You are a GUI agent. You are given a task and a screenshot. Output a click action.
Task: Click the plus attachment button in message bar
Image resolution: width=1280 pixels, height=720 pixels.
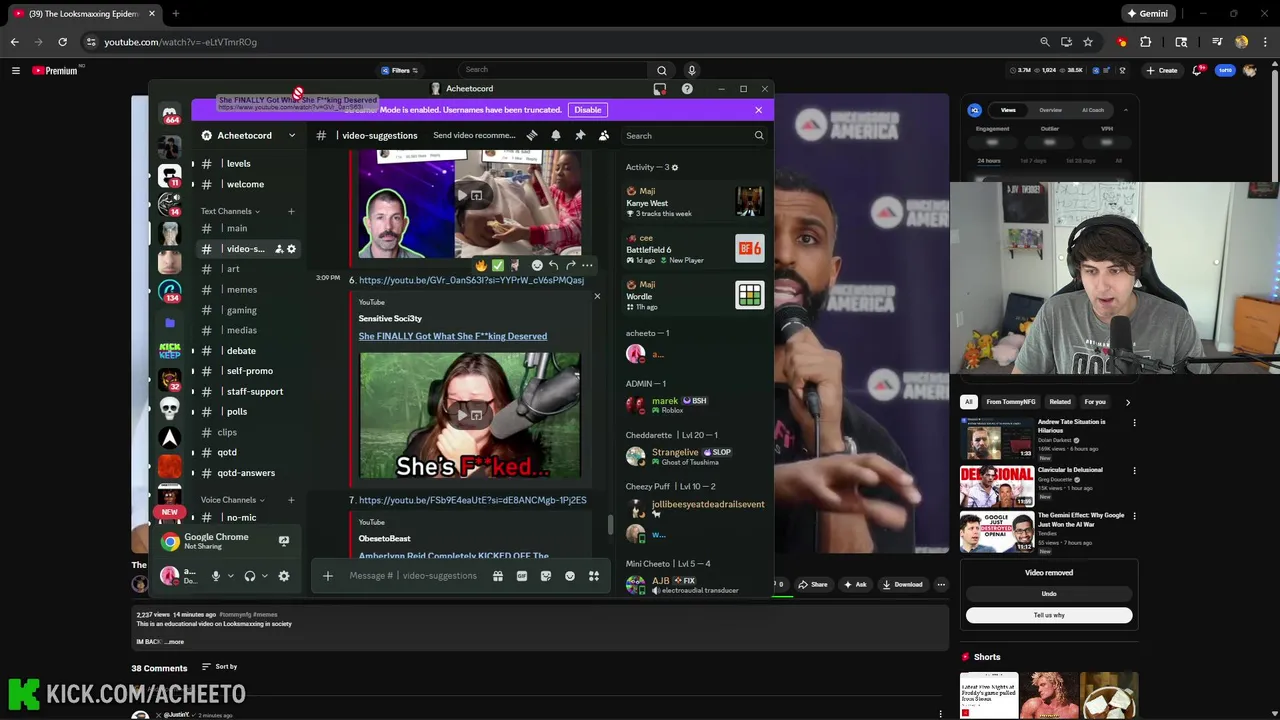click(x=327, y=576)
